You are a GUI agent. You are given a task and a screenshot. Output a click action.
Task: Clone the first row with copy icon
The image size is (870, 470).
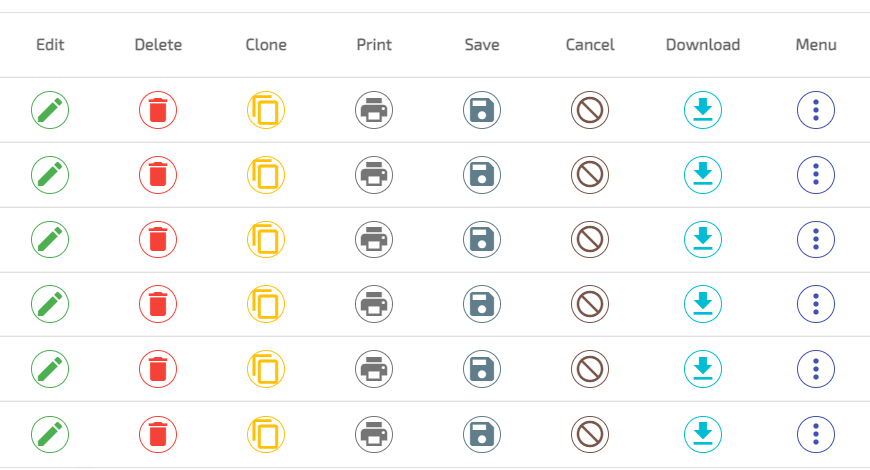click(x=266, y=110)
